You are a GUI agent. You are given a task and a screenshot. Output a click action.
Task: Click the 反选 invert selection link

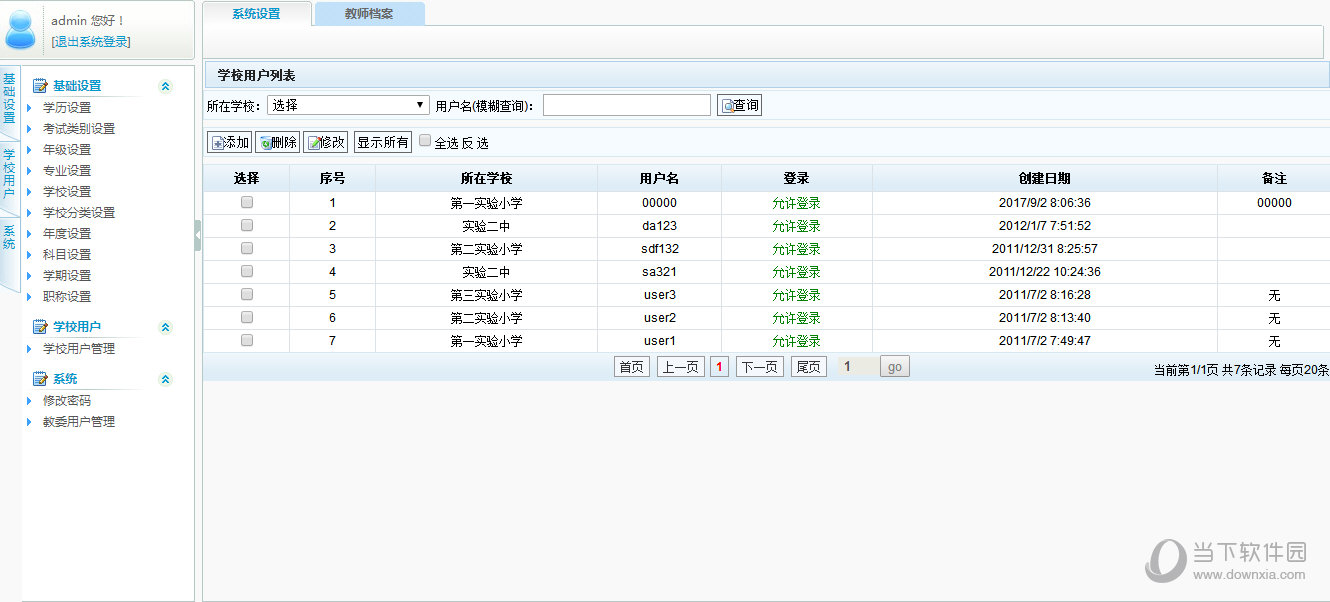coord(475,143)
